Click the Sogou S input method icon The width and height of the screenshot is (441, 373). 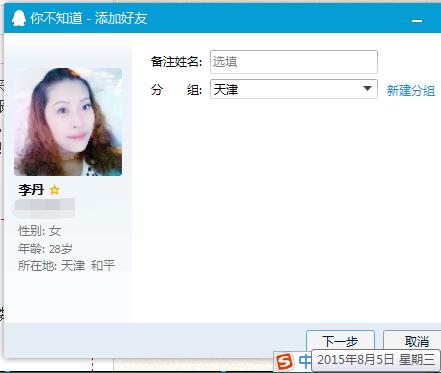285,361
